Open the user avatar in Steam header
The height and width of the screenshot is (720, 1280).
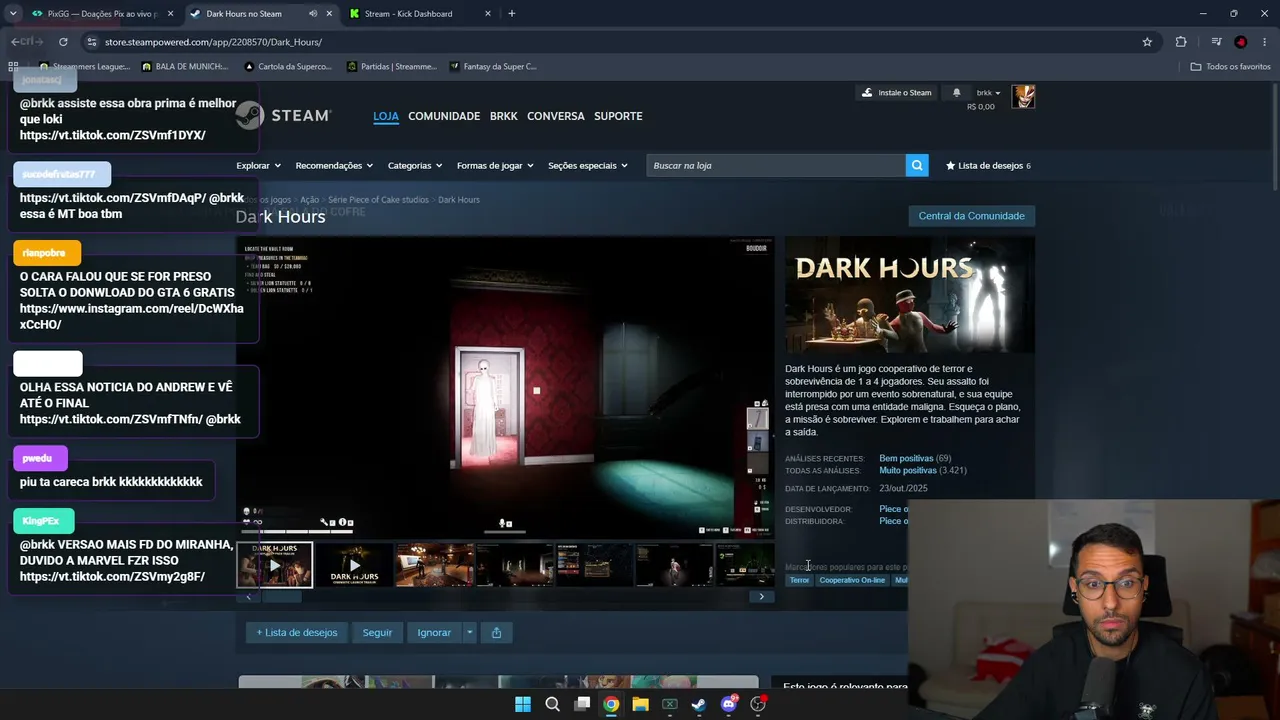(1023, 96)
